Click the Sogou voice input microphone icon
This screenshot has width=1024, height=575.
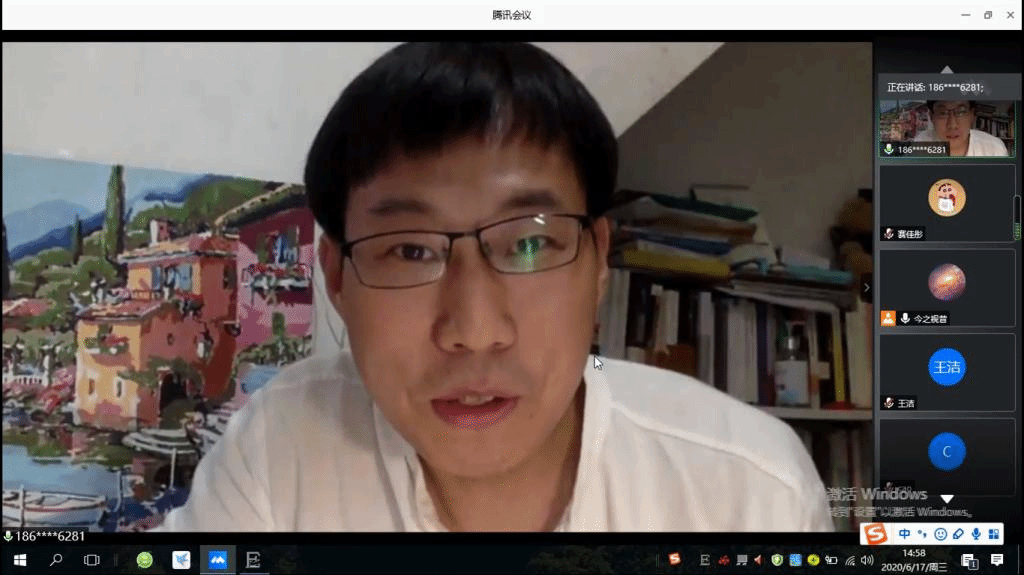click(x=976, y=534)
